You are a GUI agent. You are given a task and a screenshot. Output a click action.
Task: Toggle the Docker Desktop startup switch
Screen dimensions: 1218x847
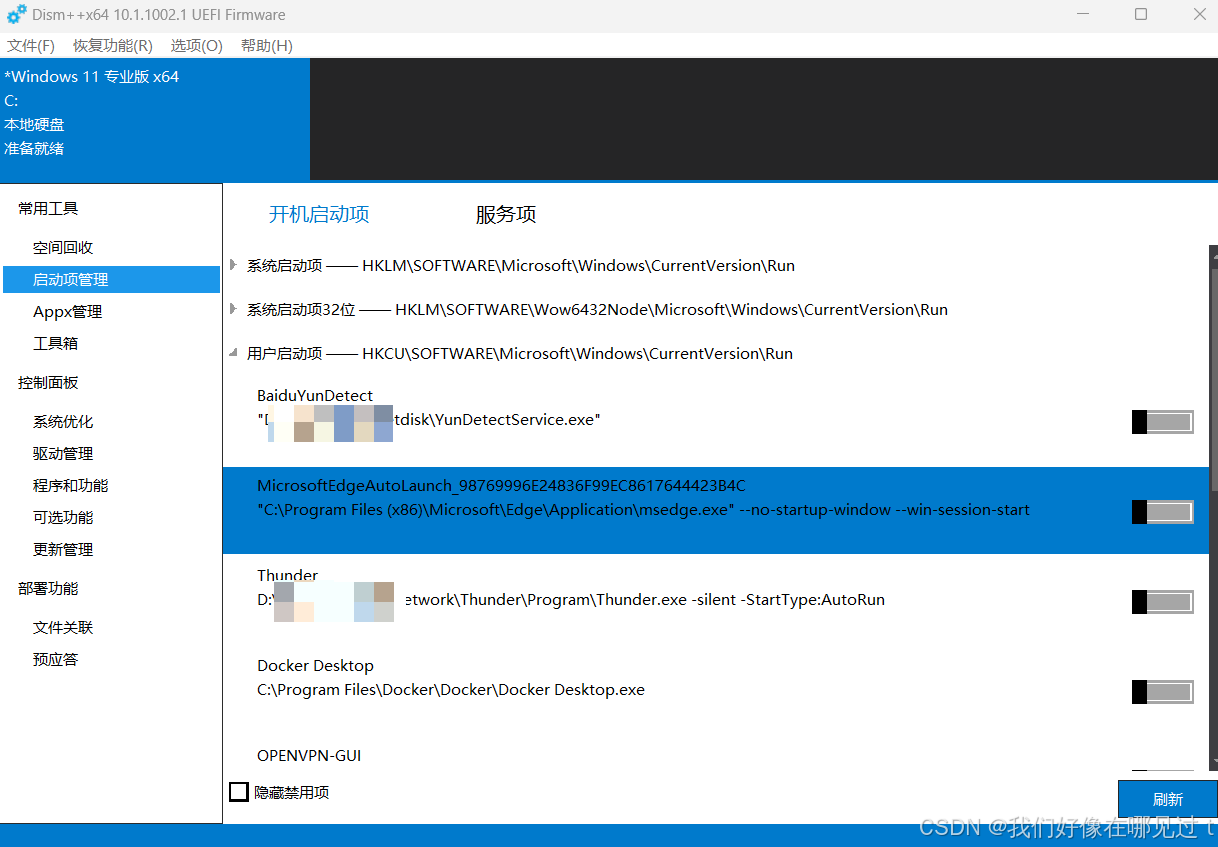point(1162,692)
